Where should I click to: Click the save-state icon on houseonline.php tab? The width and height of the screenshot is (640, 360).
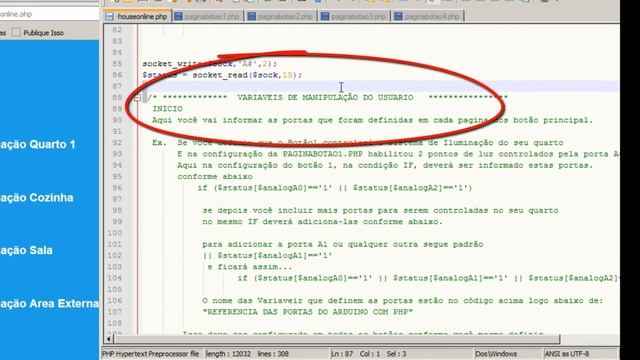click(109, 17)
